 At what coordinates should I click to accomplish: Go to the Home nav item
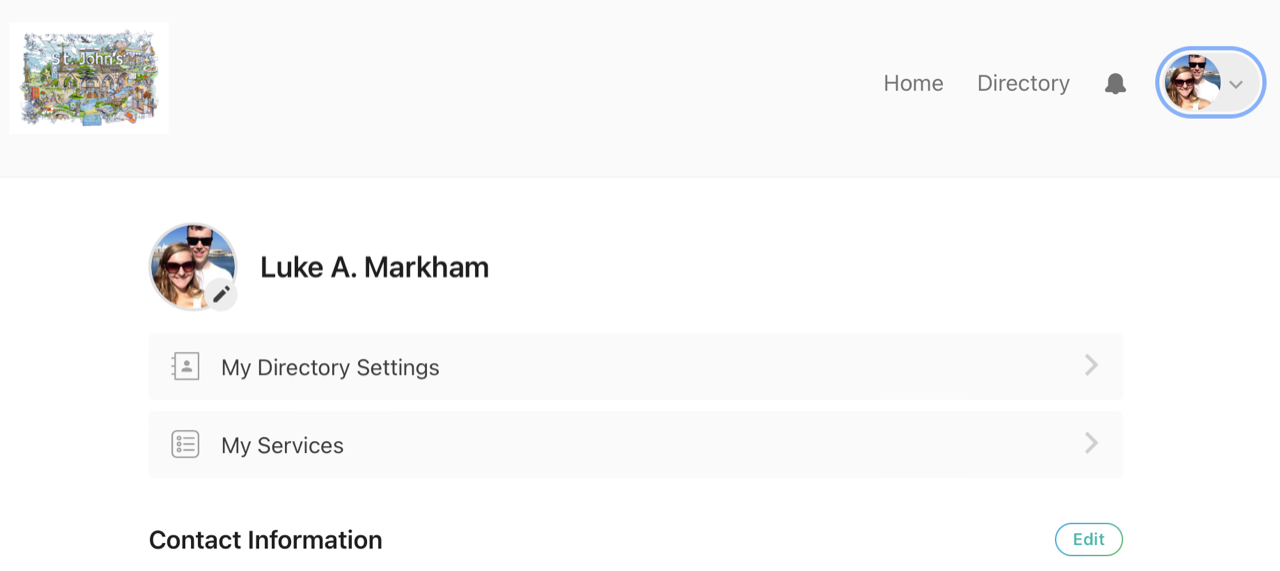pos(913,84)
